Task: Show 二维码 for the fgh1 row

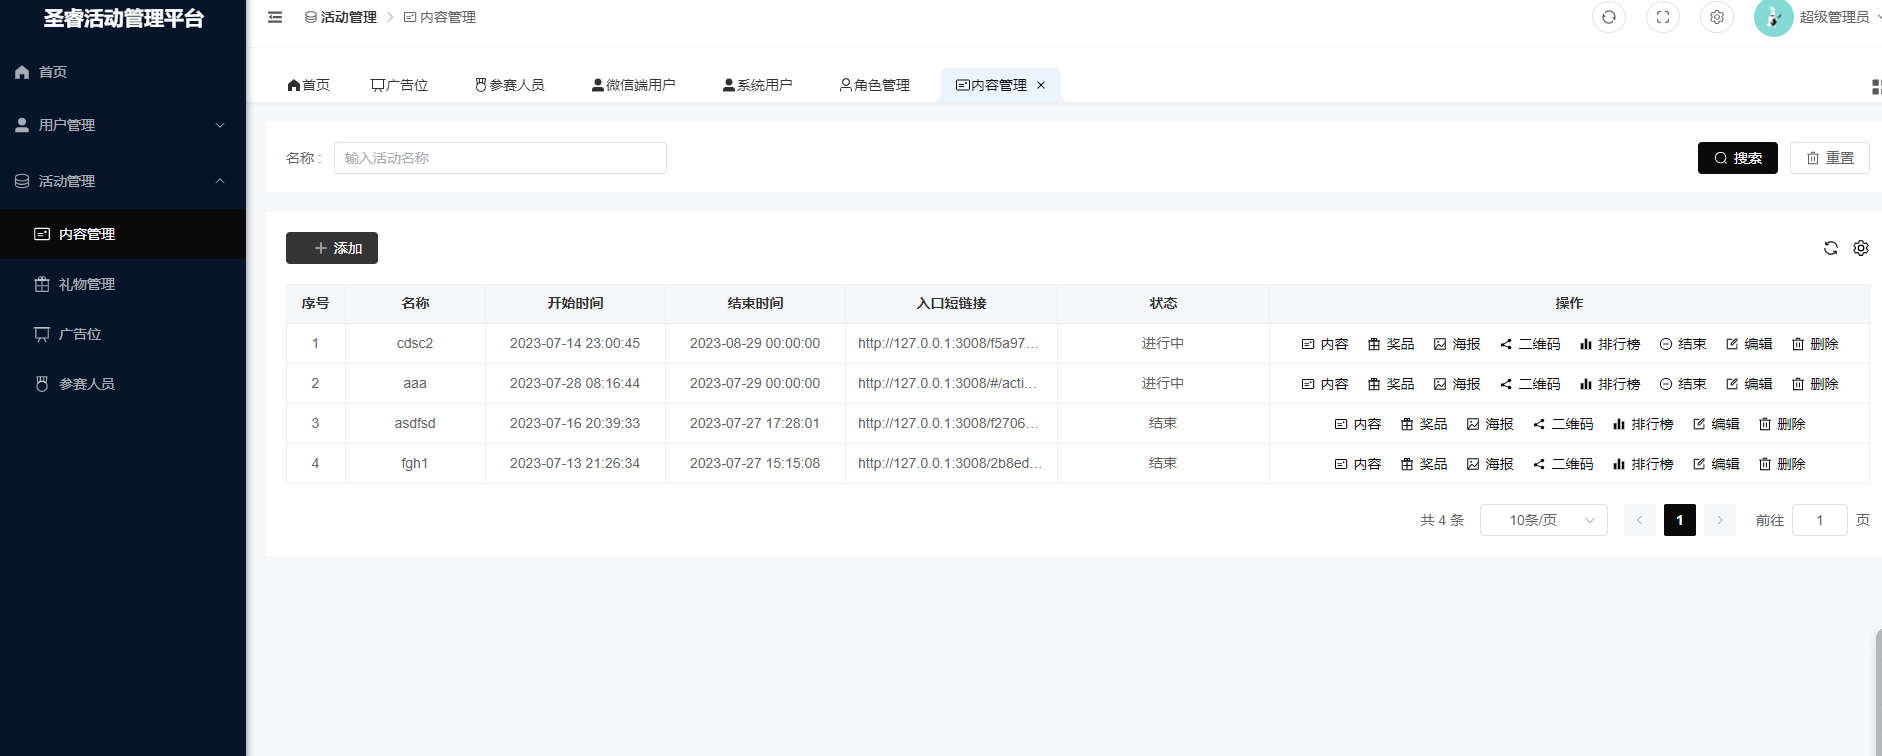Action: pos(1563,464)
